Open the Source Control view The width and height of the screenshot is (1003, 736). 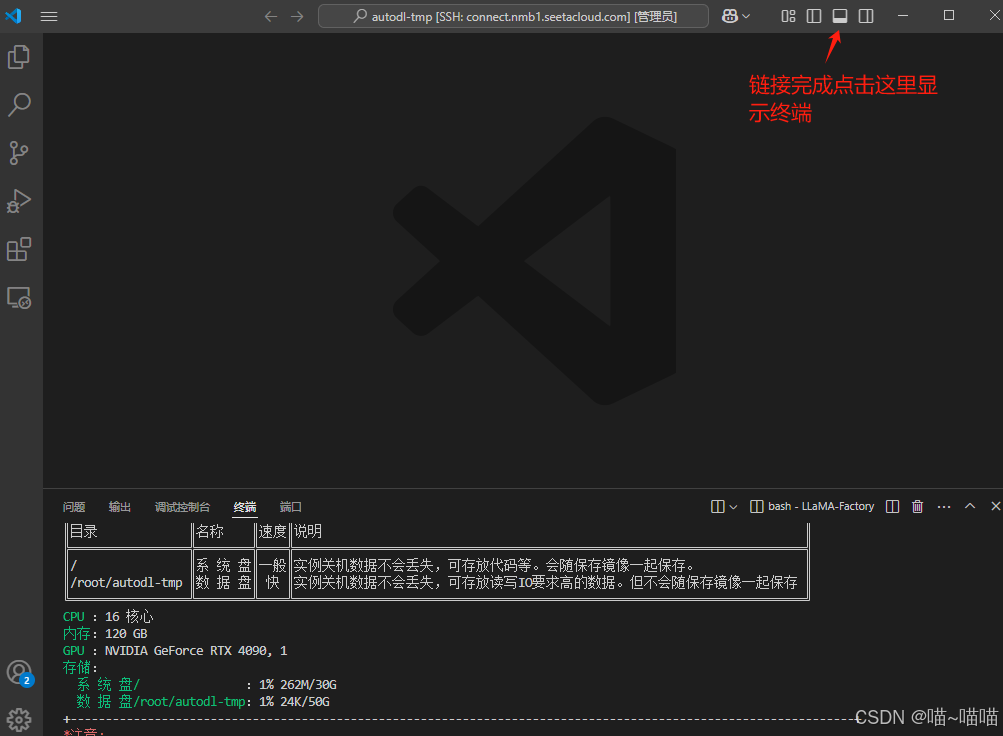coord(19,153)
